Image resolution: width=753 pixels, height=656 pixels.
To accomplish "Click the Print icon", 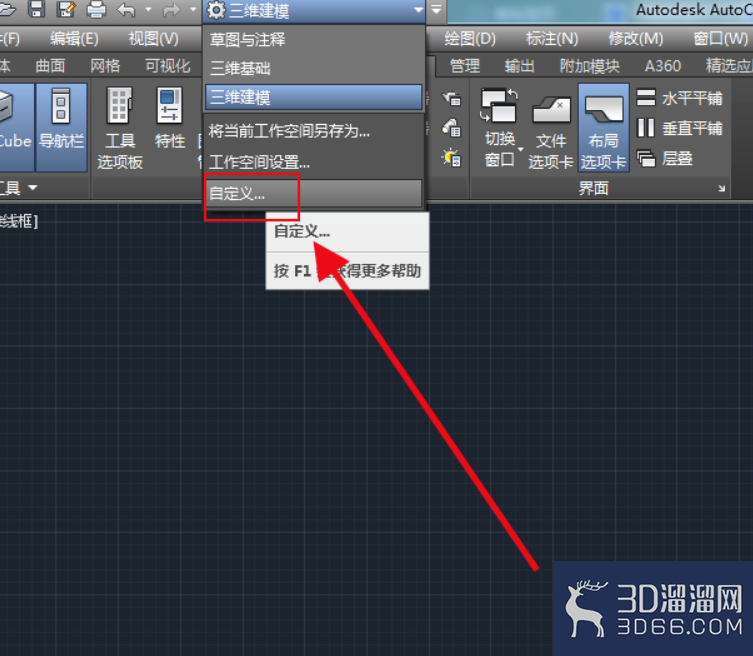I will pyautogui.click(x=96, y=9).
